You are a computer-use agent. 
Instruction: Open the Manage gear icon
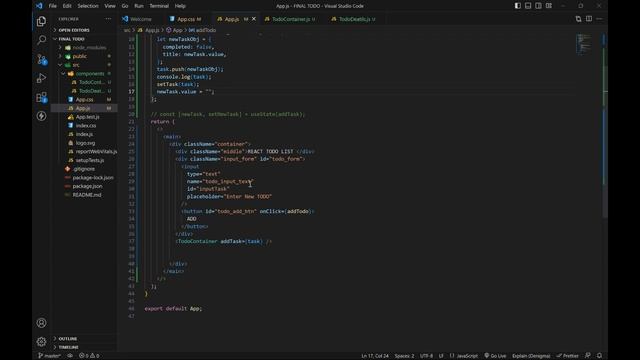point(41,341)
